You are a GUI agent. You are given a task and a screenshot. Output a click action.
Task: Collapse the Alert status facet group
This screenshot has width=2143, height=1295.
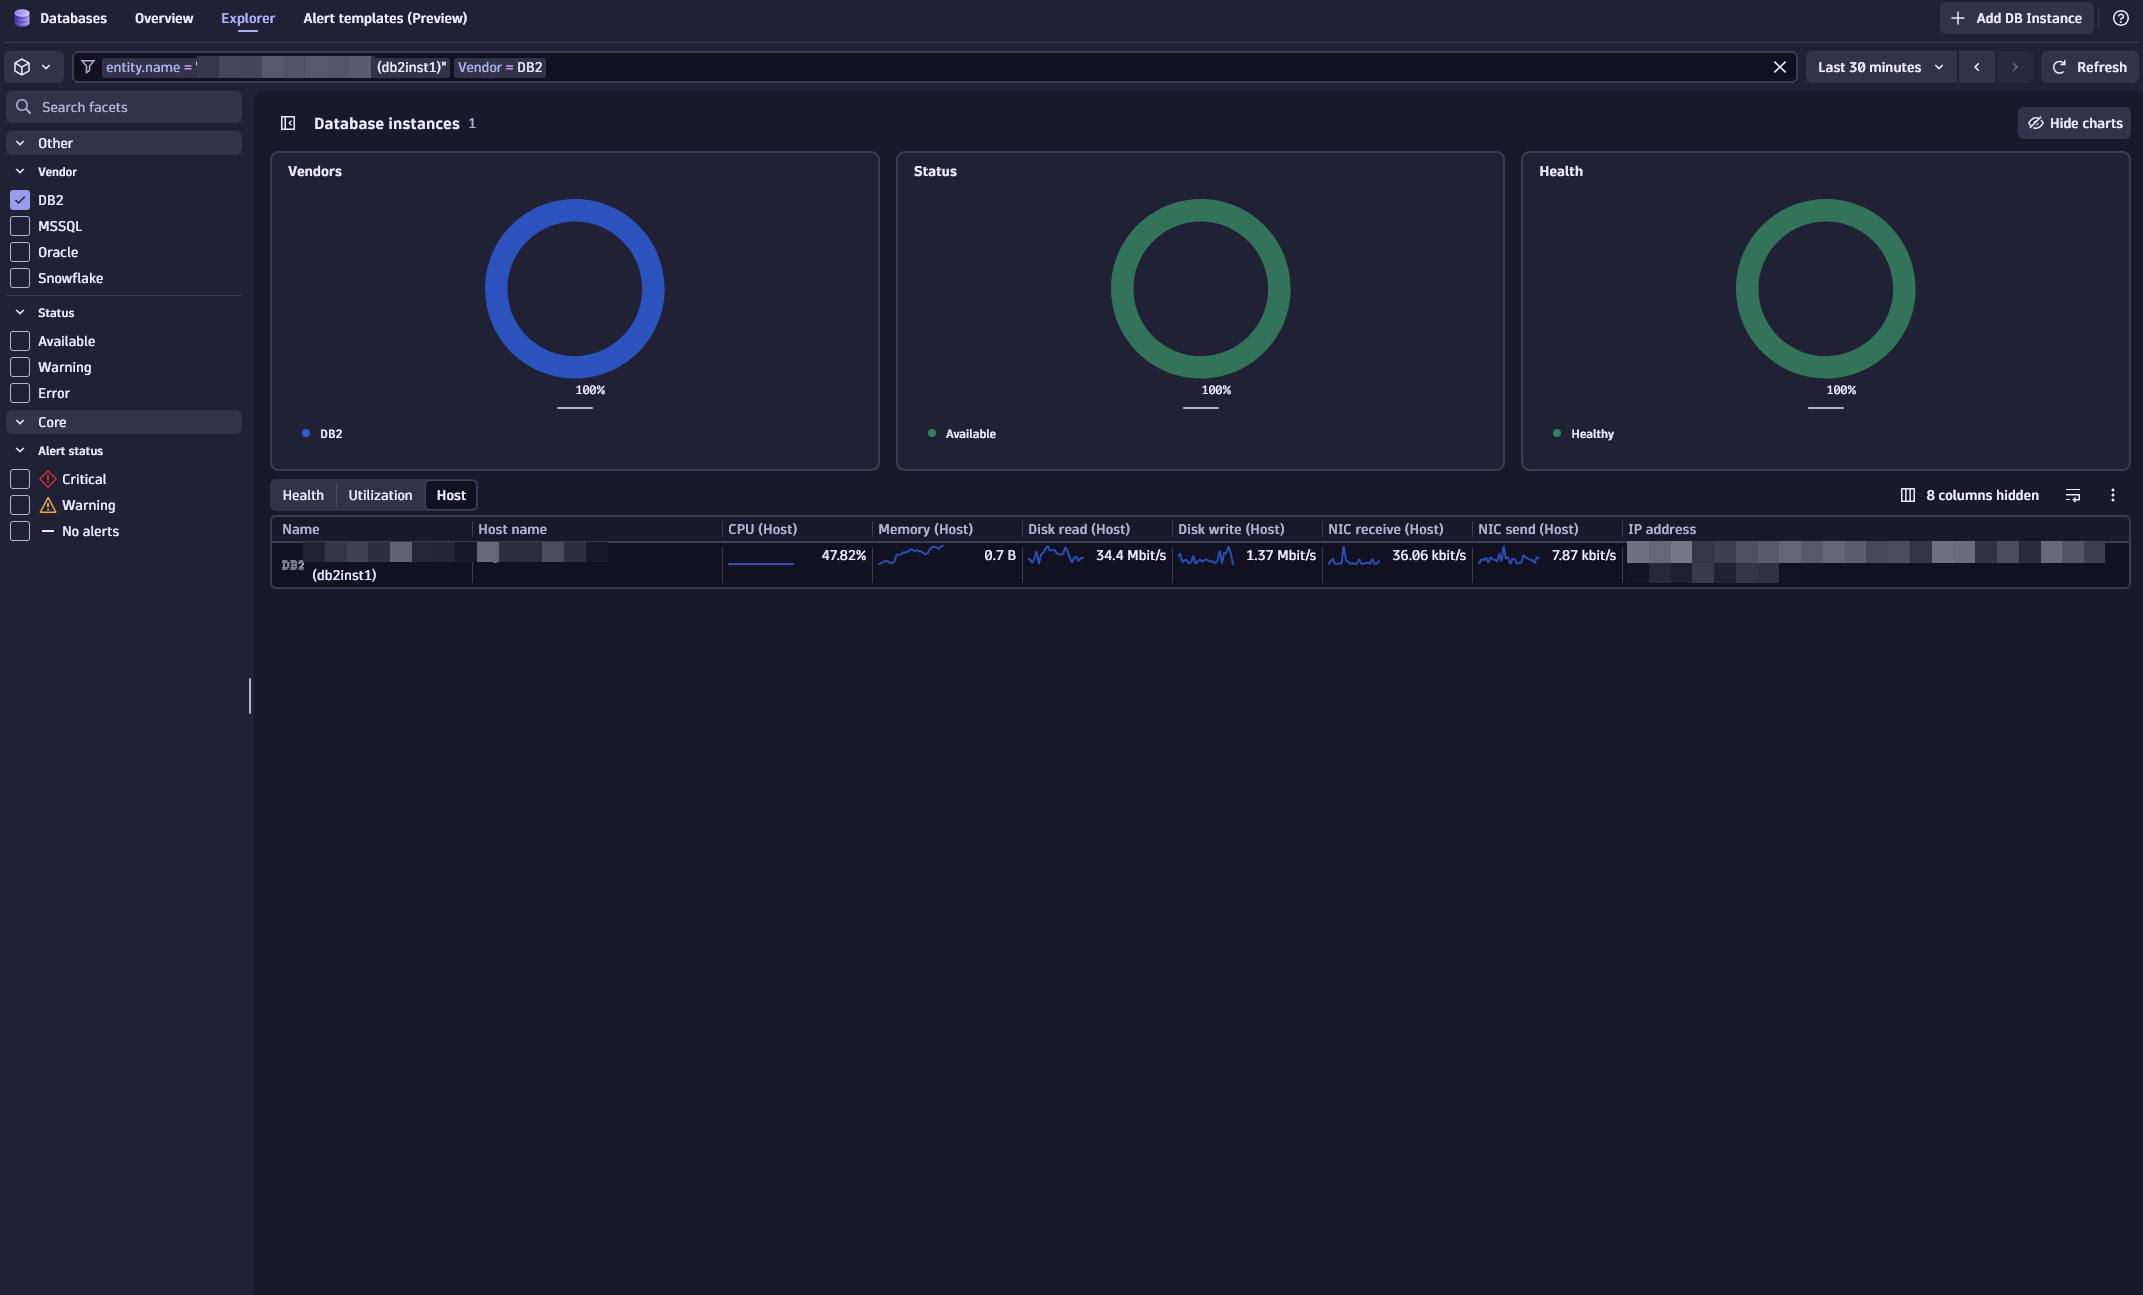coord(20,451)
